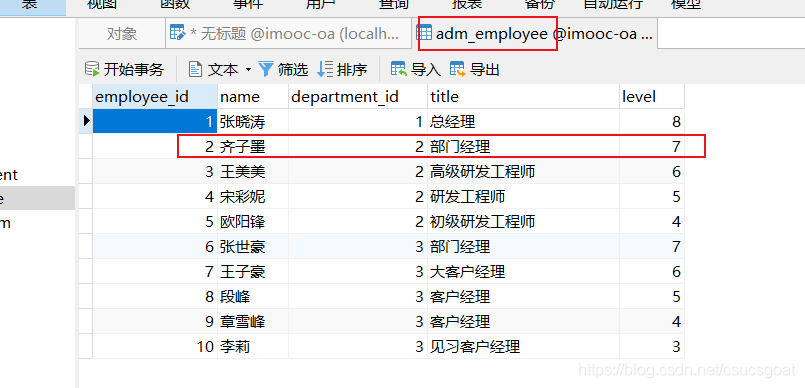Click the name column header
The image size is (805, 388).
(253, 96)
